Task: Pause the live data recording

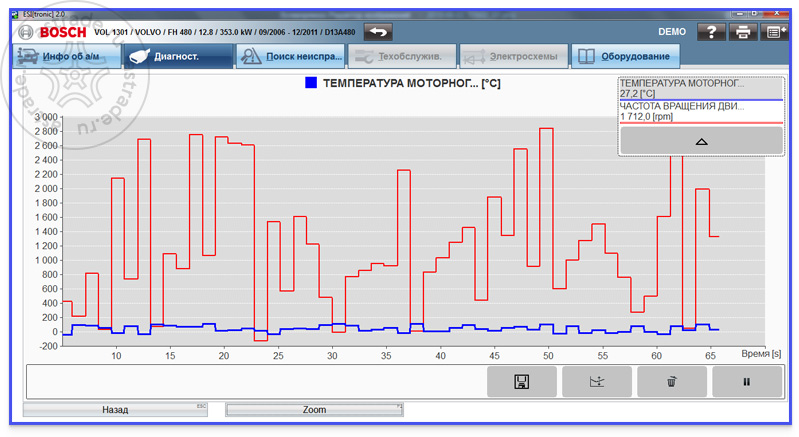Action: click(747, 381)
